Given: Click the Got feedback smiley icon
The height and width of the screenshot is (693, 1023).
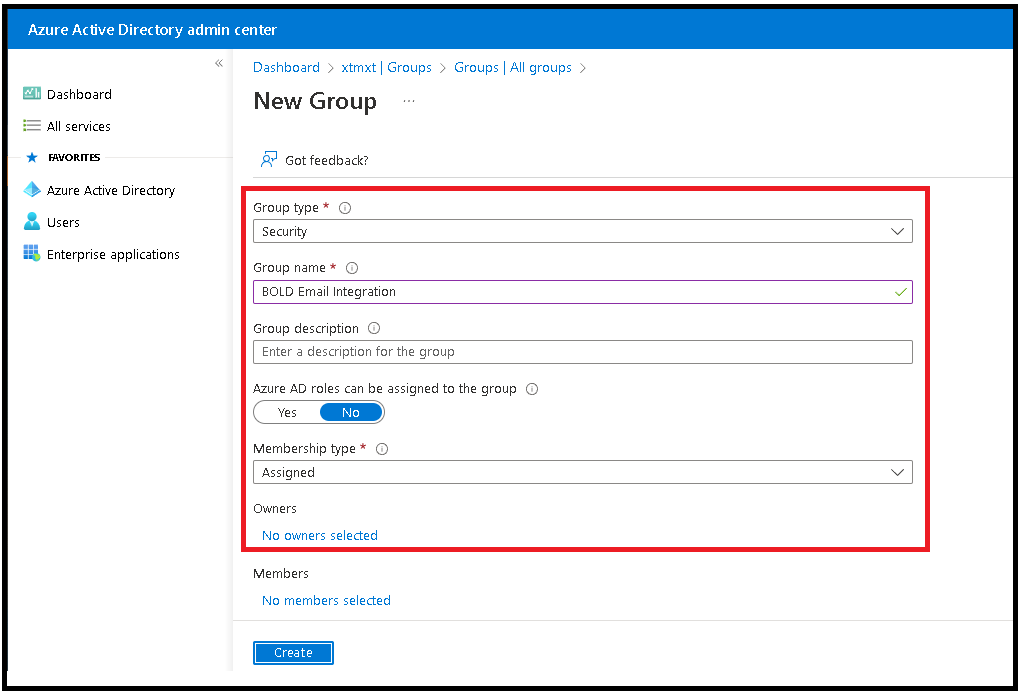Looking at the screenshot, I should 268,159.
